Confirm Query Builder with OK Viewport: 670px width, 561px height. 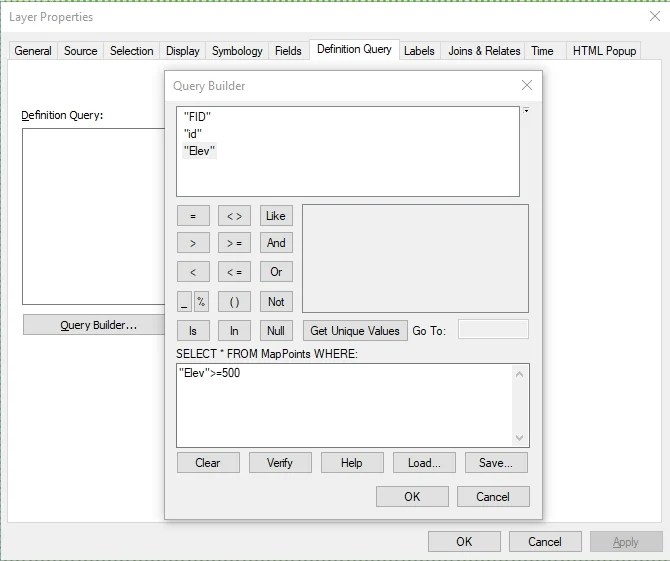(x=412, y=496)
